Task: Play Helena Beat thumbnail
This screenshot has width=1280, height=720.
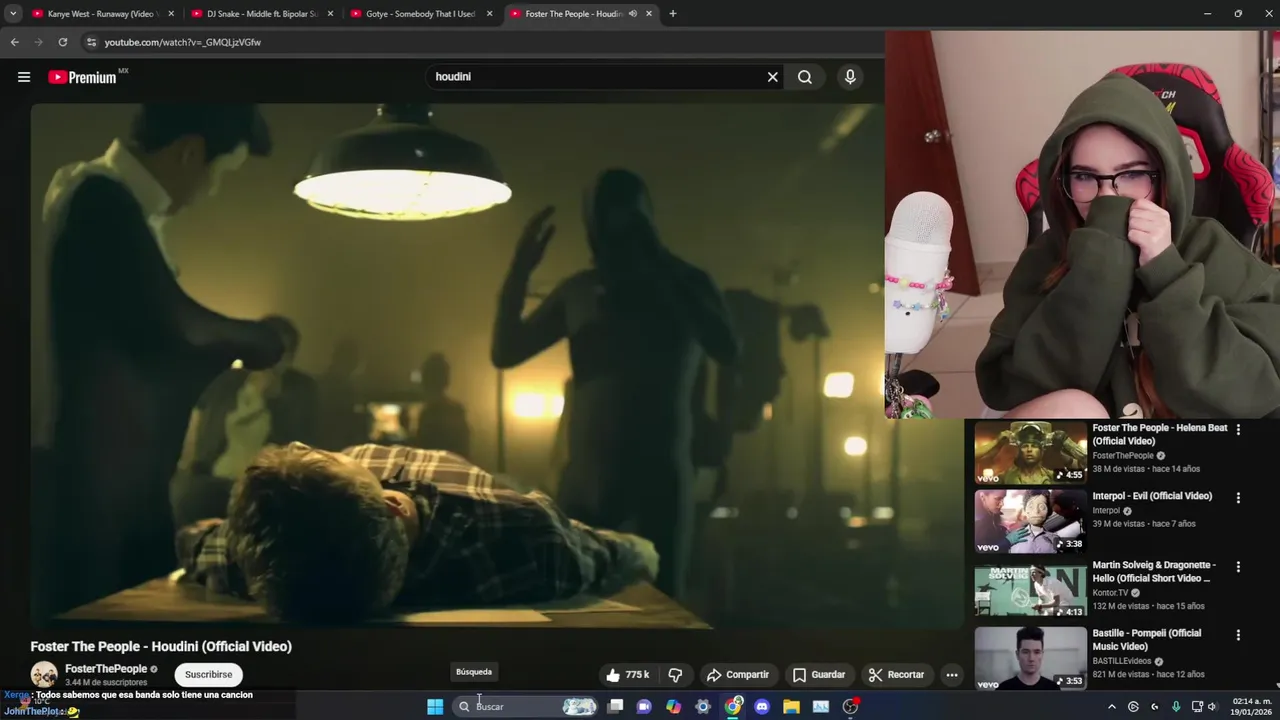Action: pyautogui.click(x=1030, y=452)
